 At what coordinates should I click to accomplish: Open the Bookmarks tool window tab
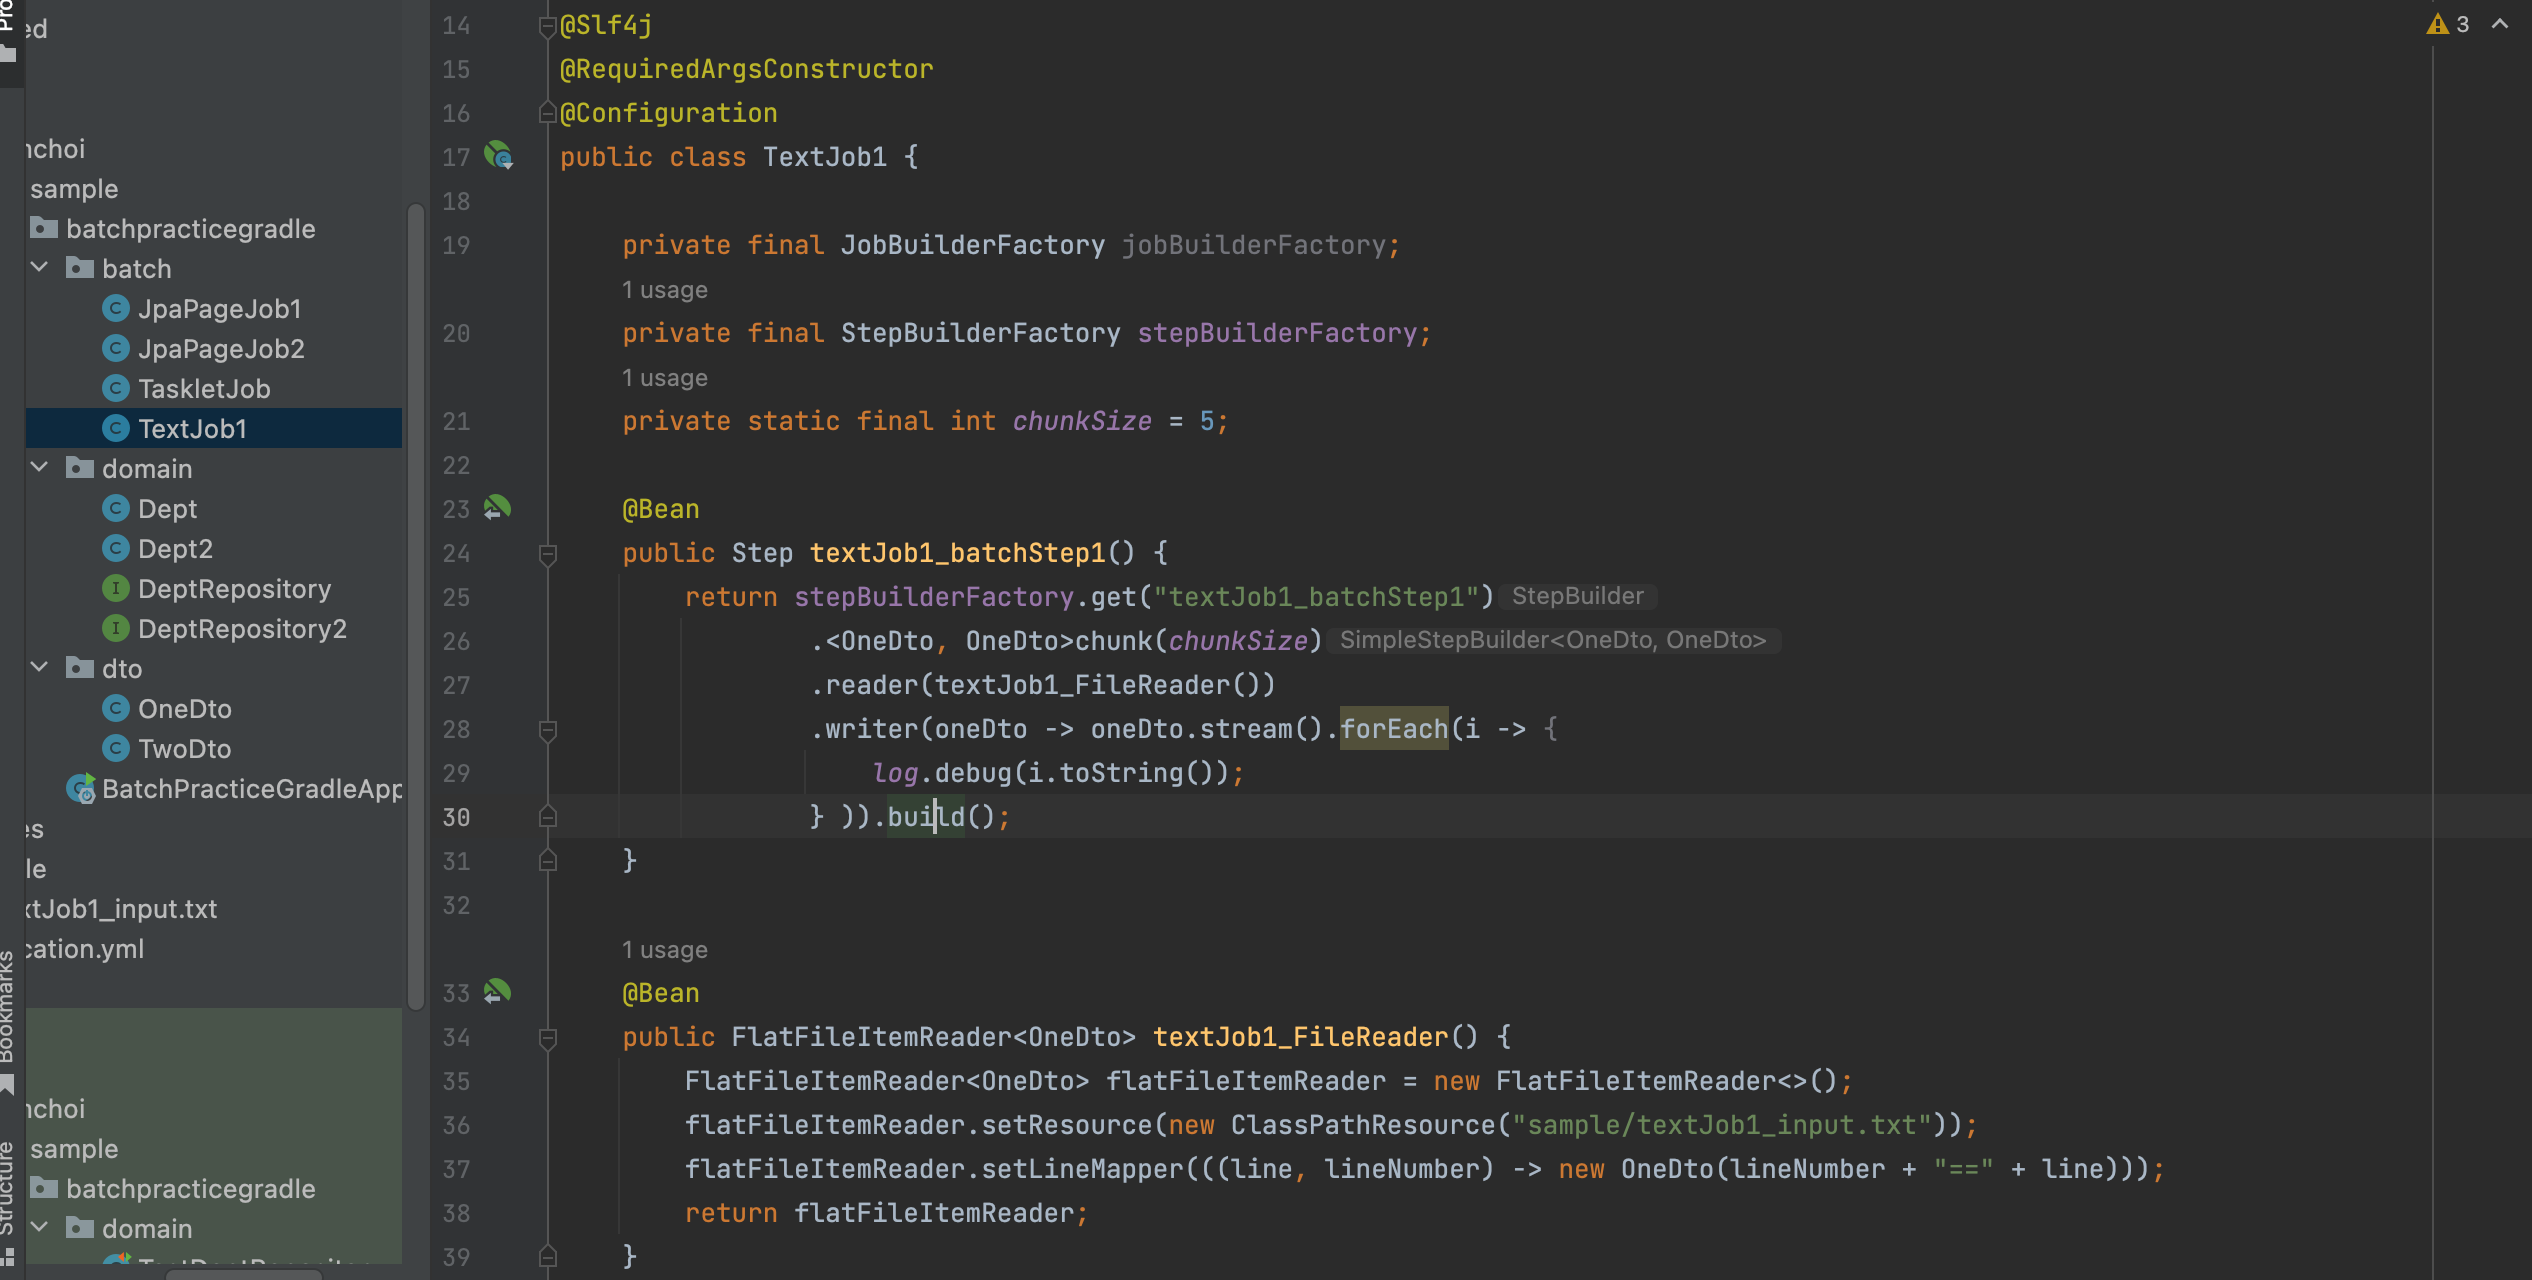pos(8,1010)
